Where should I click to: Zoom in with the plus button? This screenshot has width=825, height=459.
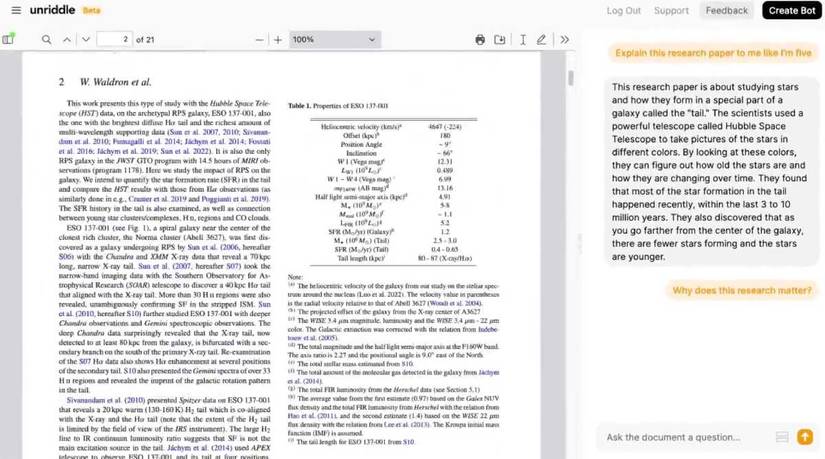[x=278, y=39]
